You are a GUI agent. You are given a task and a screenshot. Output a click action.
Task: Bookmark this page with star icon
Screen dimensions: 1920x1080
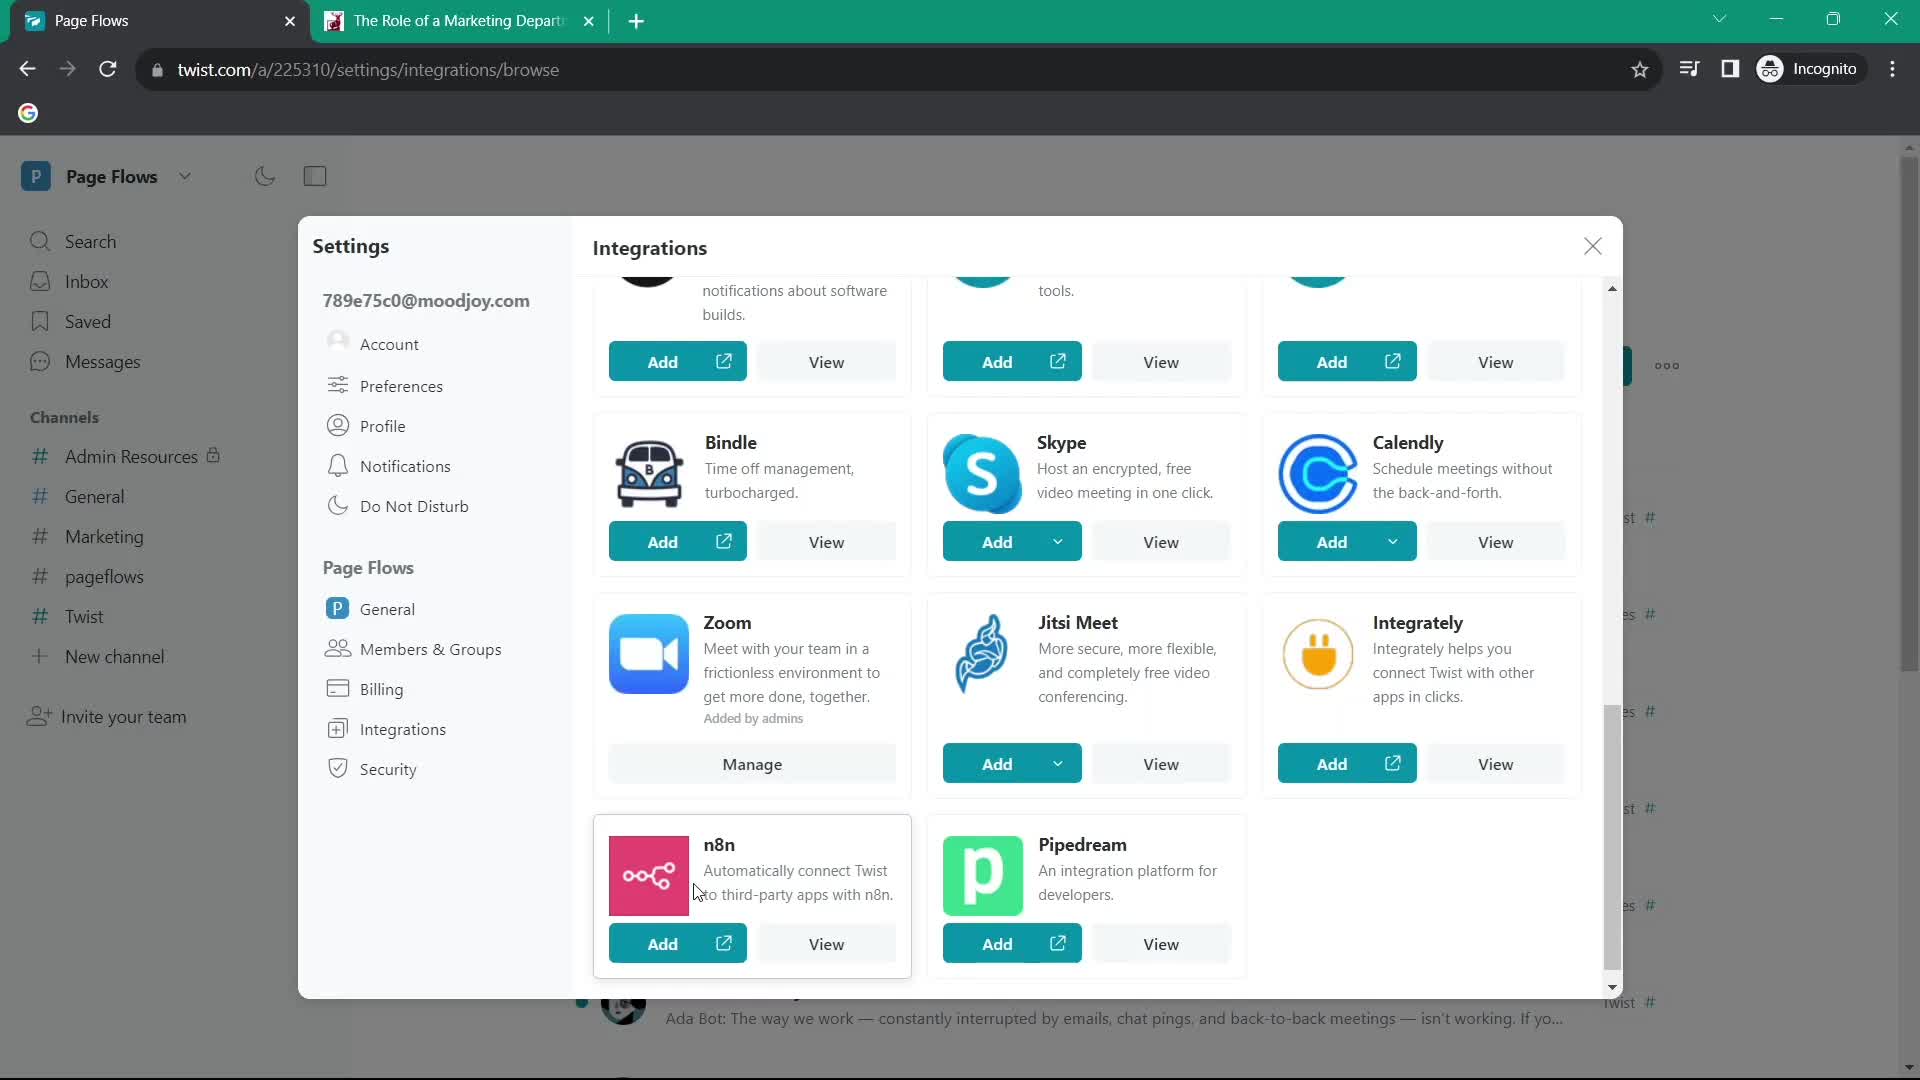pyautogui.click(x=1639, y=69)
